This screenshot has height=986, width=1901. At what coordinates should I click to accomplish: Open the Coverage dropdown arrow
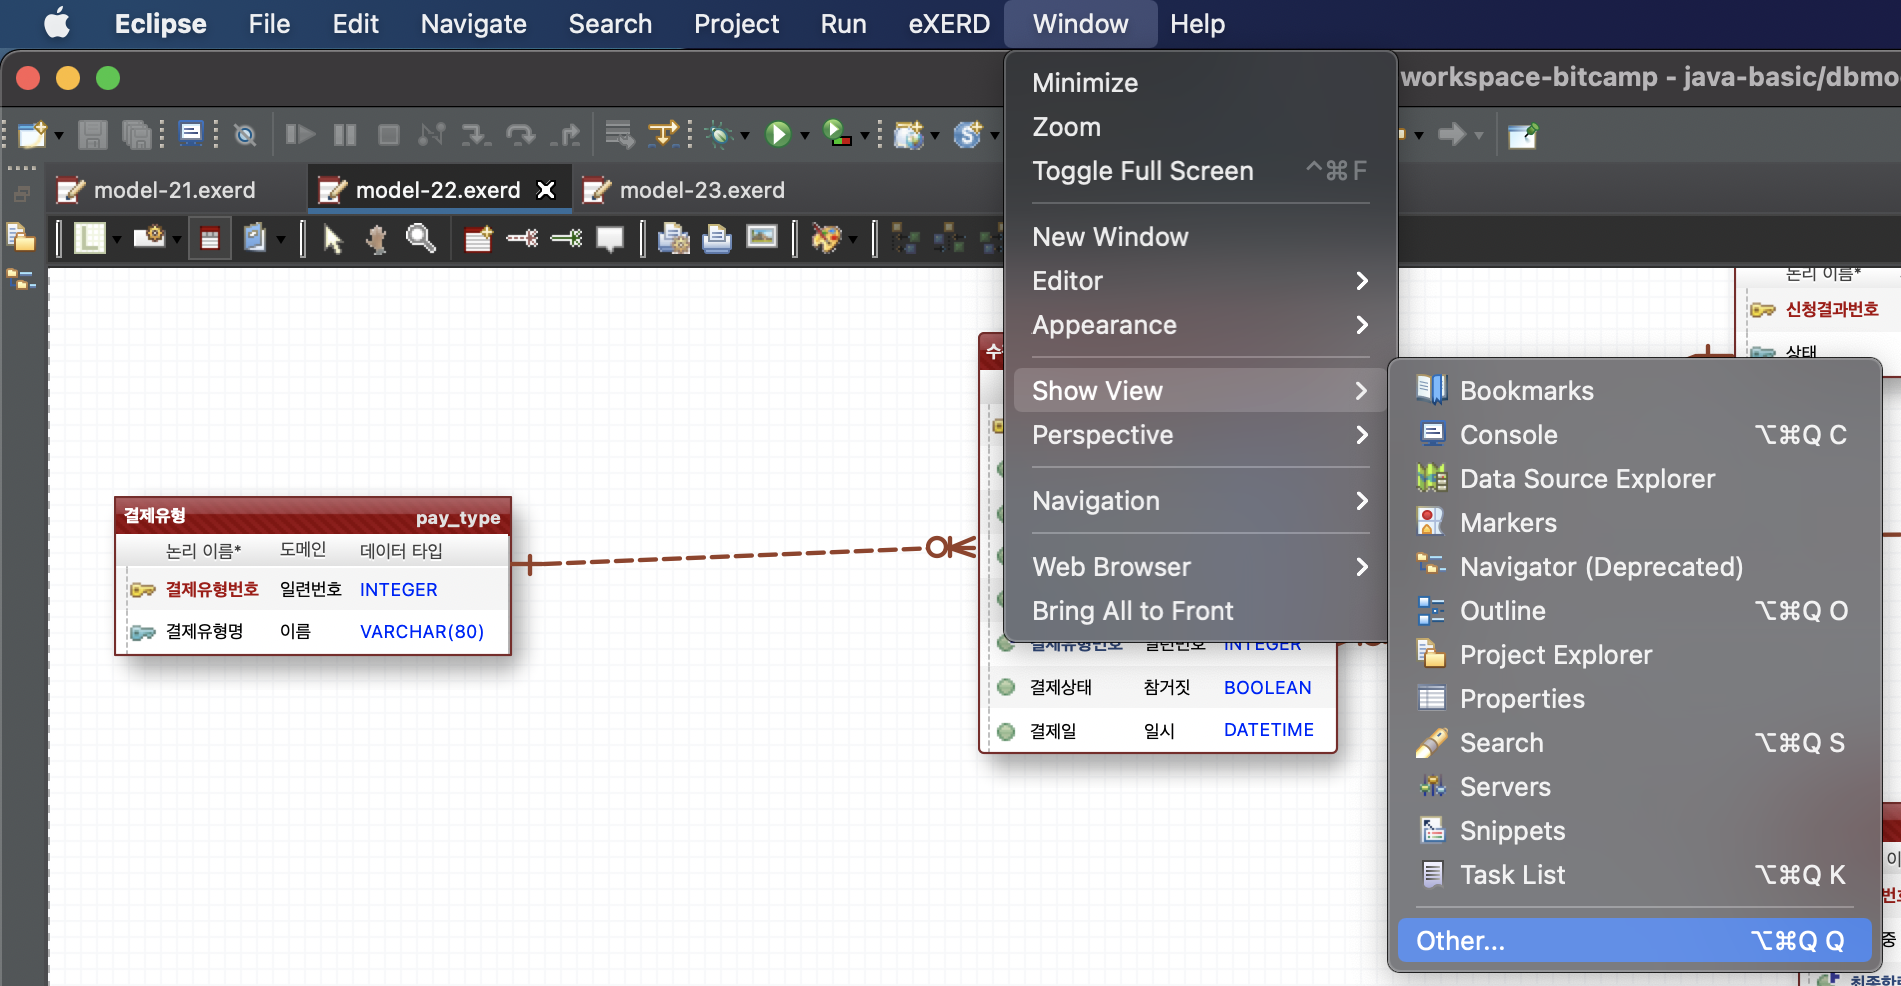(x=864, y=135)
